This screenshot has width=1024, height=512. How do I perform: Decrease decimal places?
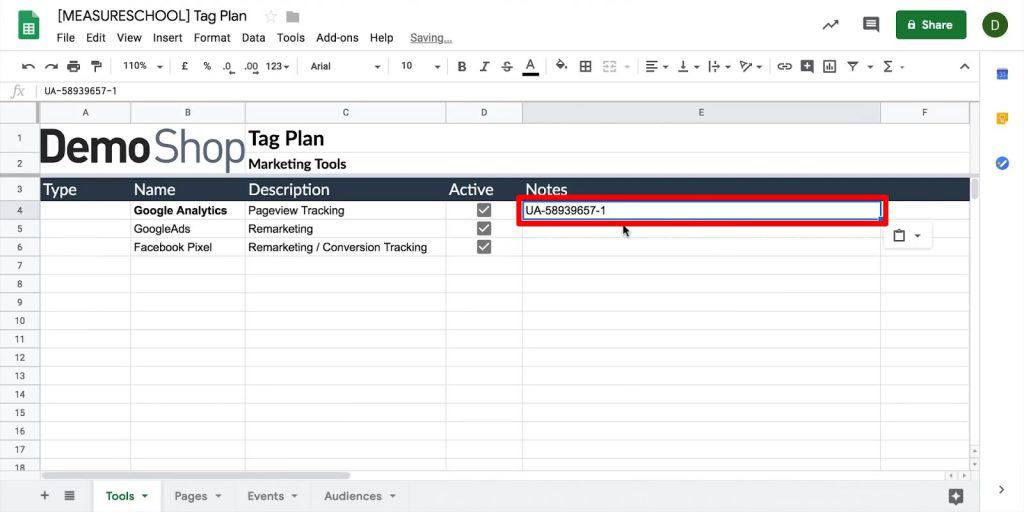pyautogui.click(x=228, y=67)
